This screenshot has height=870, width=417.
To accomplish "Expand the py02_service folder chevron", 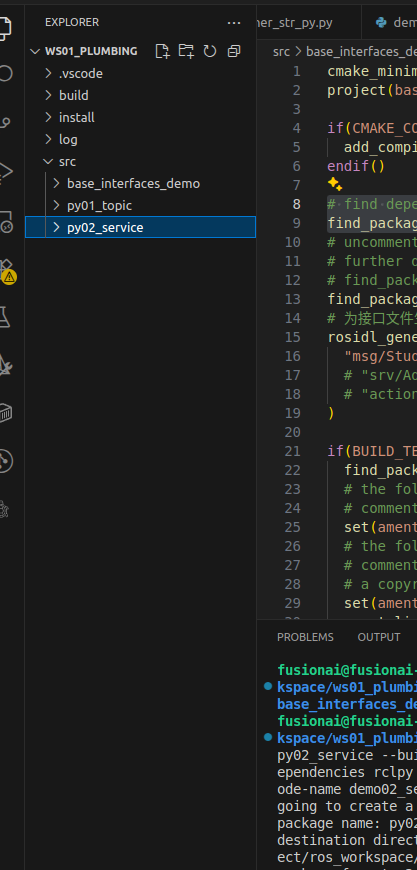I will pyautogui.click(x=56, y=227).
